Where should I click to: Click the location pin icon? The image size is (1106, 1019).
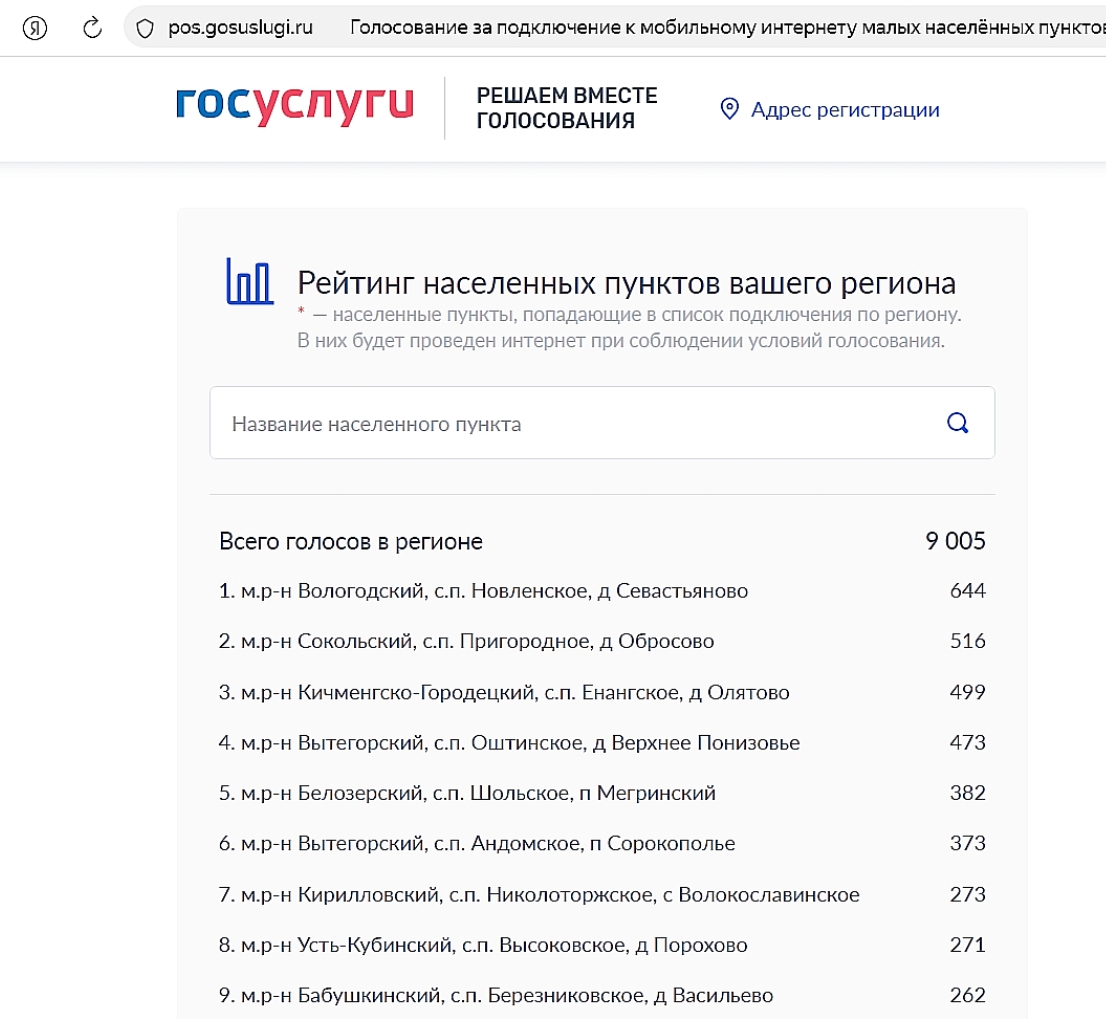729,109
